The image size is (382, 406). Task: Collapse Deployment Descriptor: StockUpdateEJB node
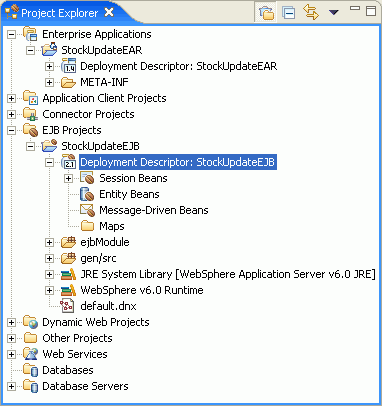pyautogui.click(x=49, y=162)
